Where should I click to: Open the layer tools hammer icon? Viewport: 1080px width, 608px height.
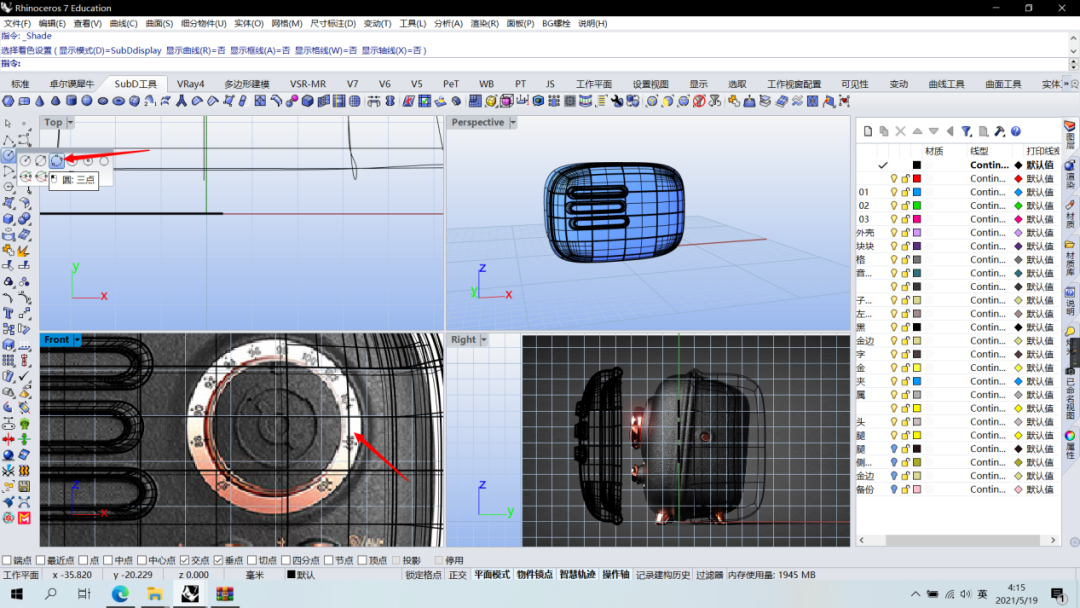click(x=999, y=131)
